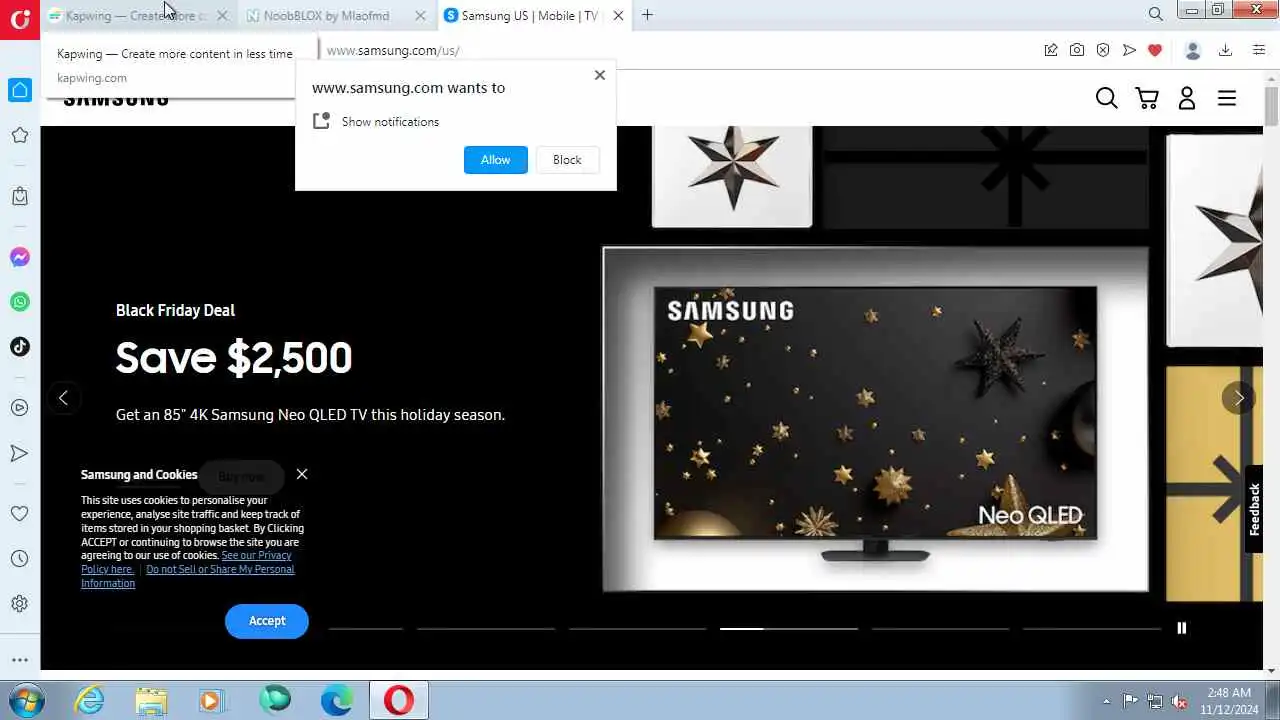Close the Samsung and Cookies banner
Viewport: 1280px width, 720px height.
pyautogui.click(x=302, y=474)
